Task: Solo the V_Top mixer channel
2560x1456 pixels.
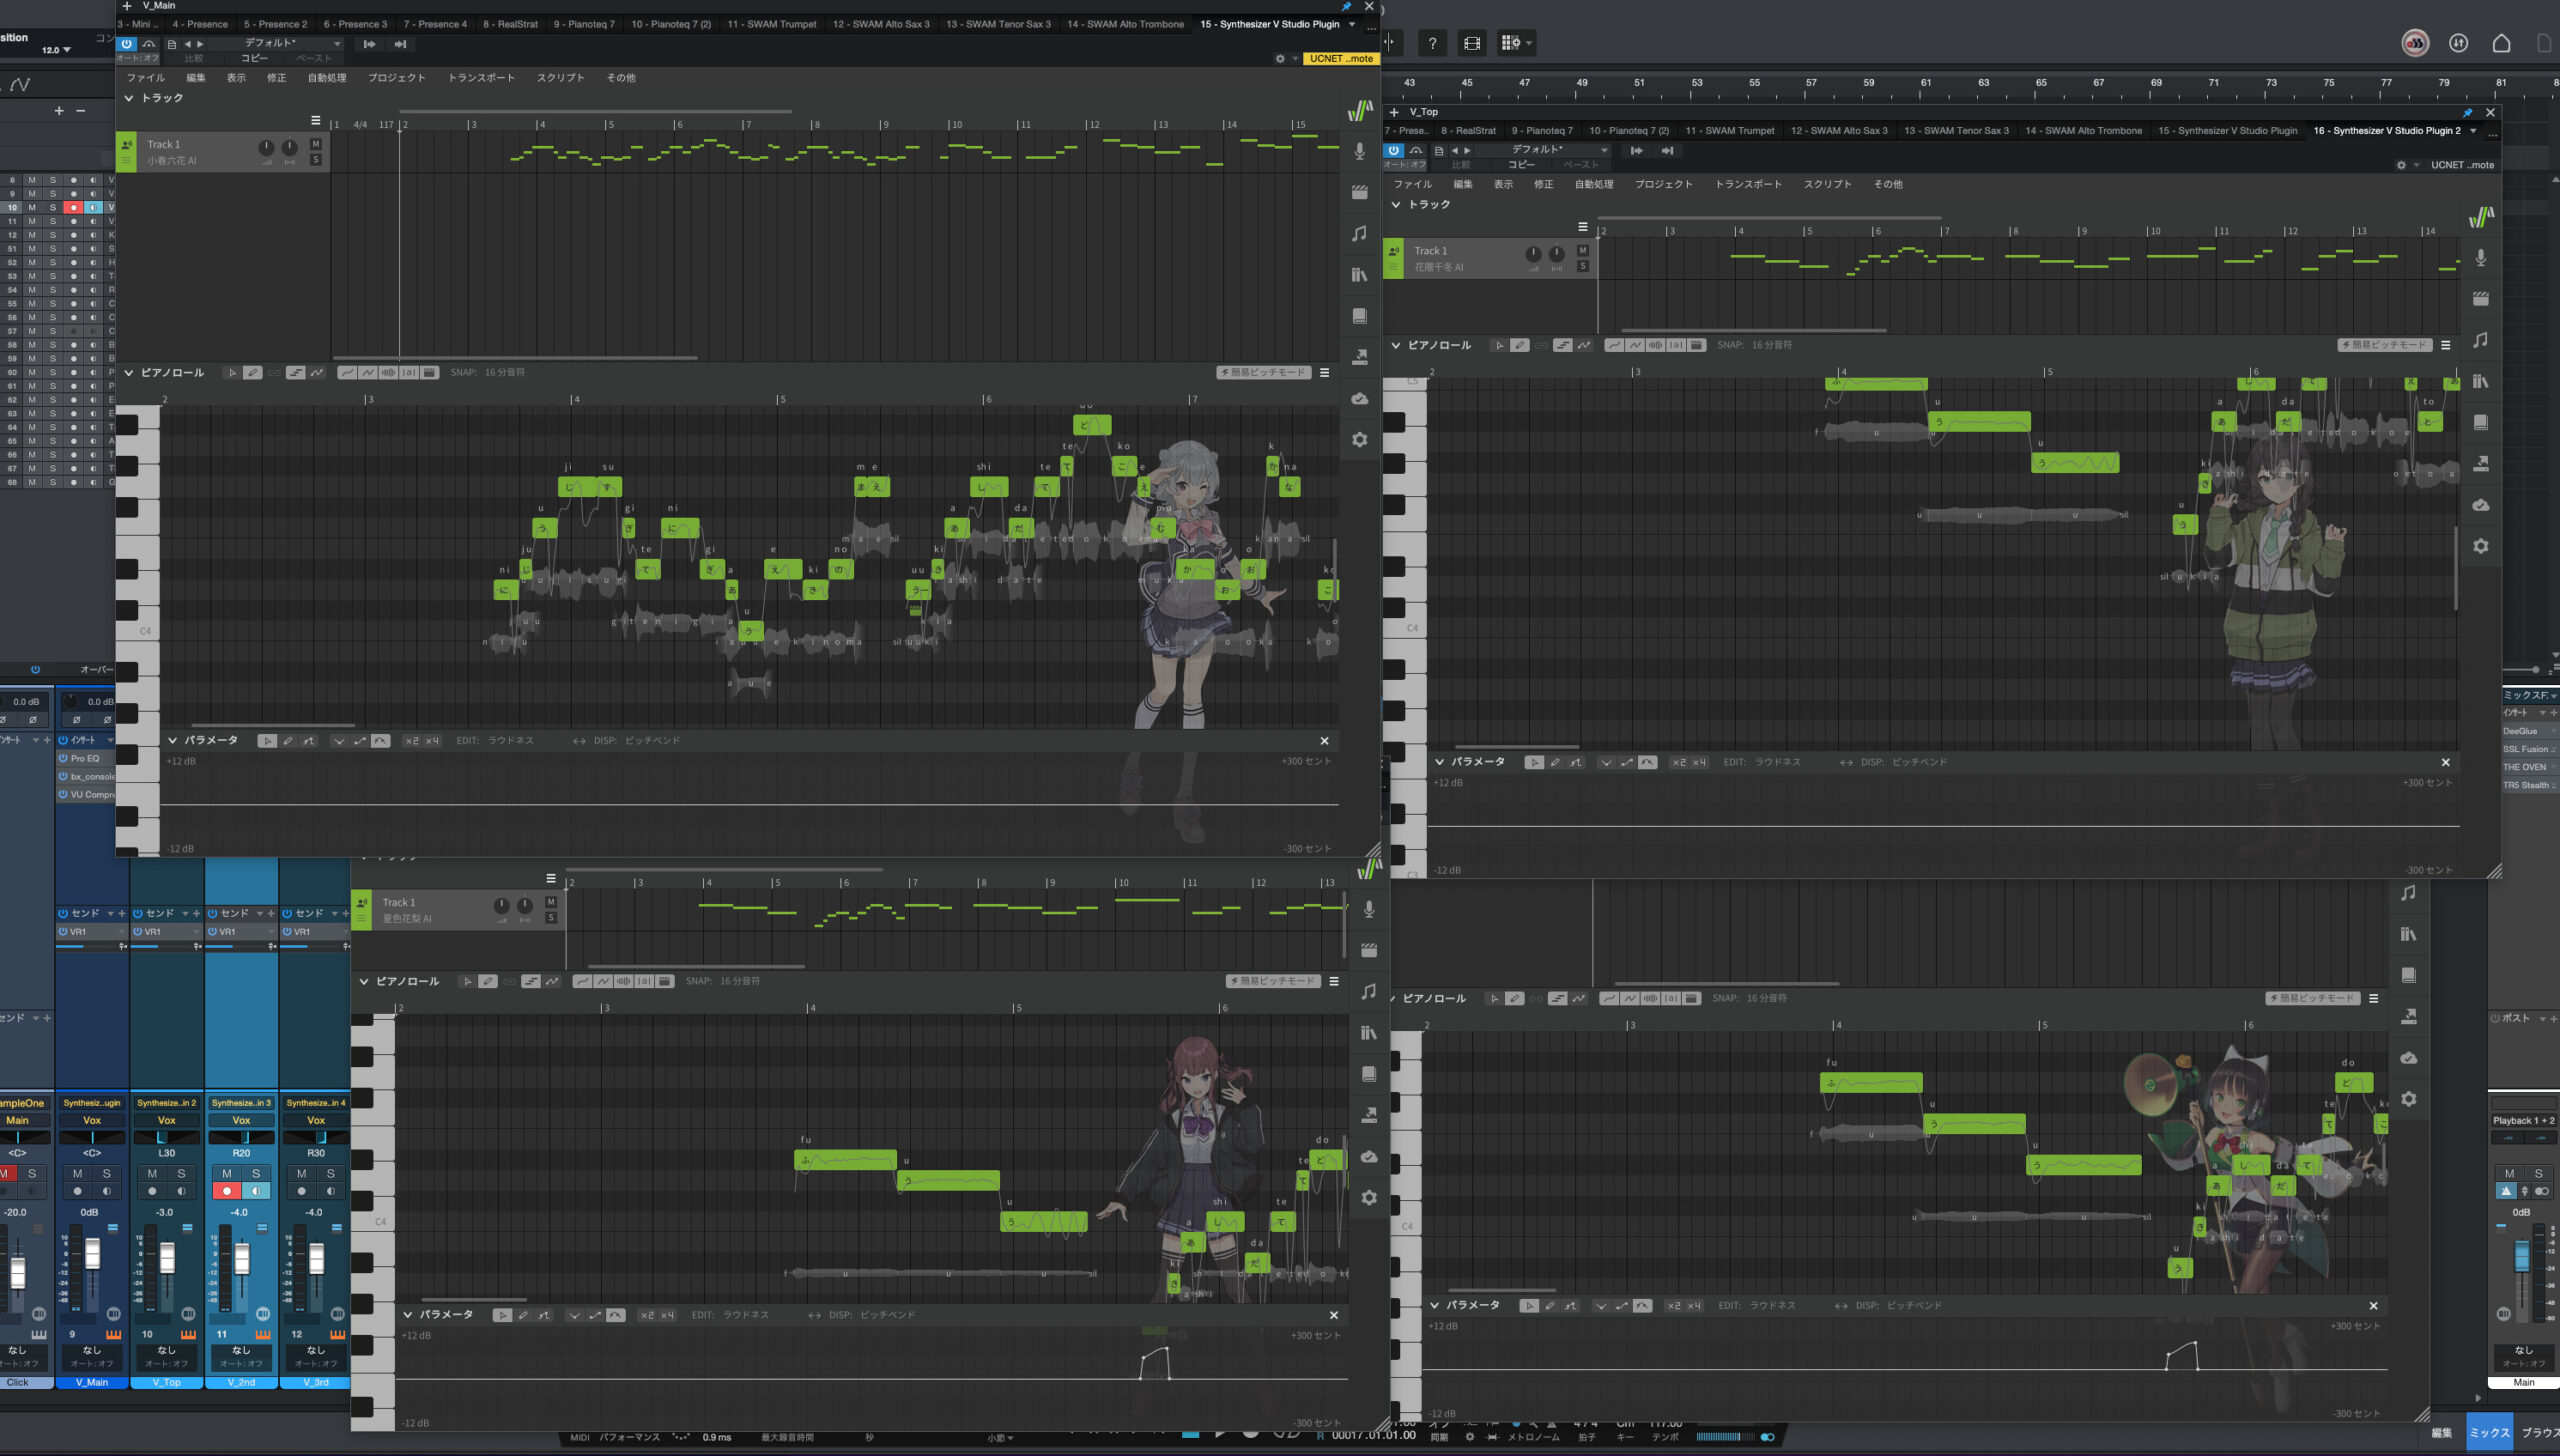Action: pyautogui.click(x=181, y=1174)
